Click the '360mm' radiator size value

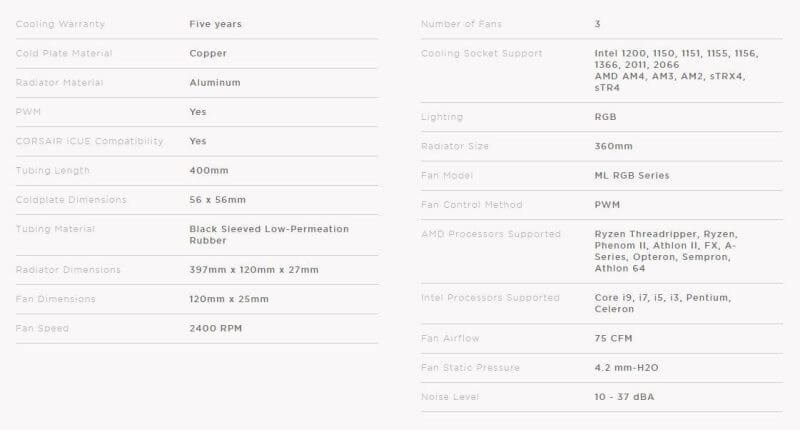point(613,146)
